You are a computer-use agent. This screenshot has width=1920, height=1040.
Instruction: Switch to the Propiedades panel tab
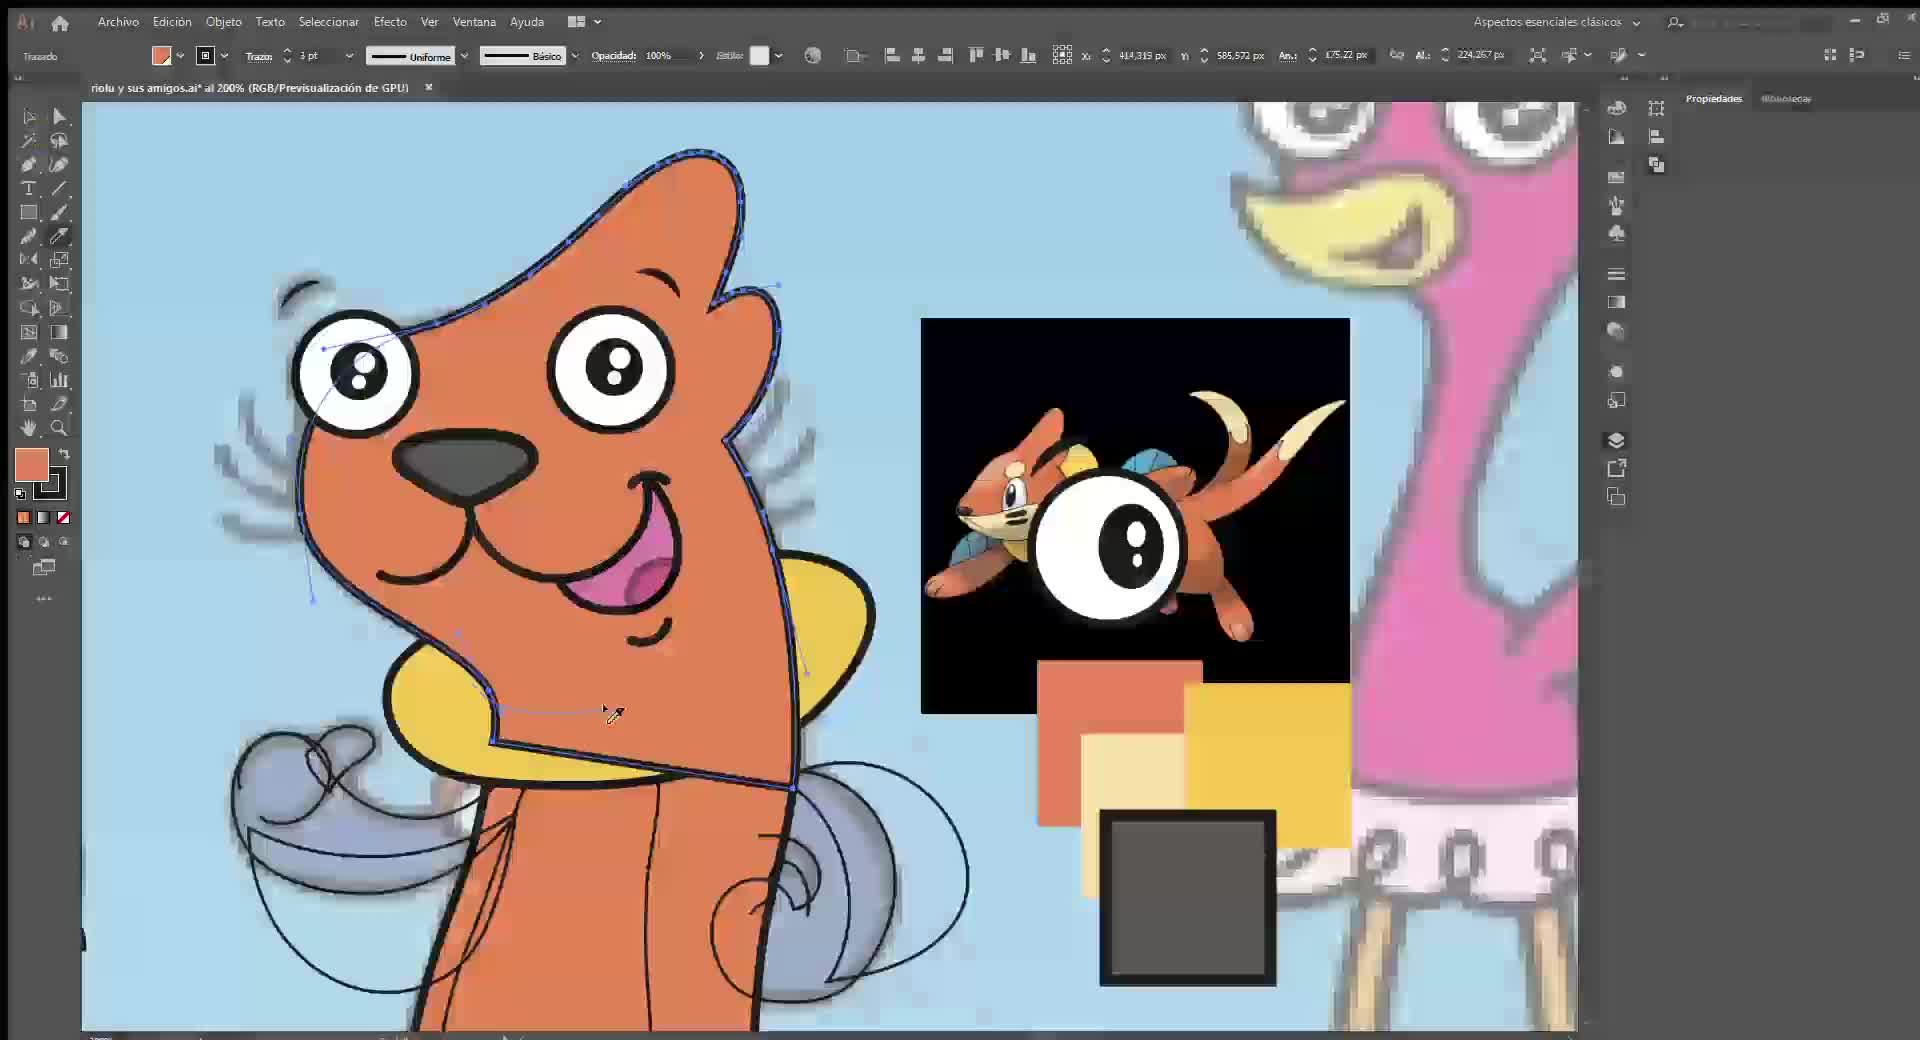pos(1713,99)
